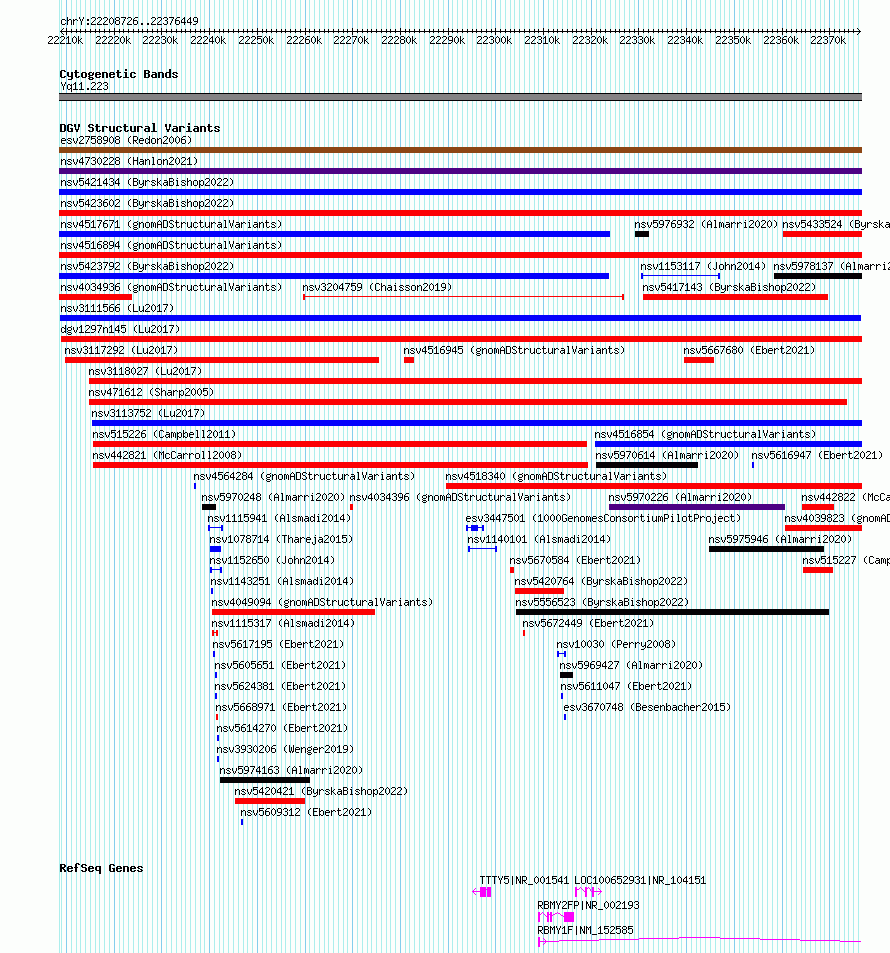Open nsv3930206 (Wenger2019) label

point(285,748)
